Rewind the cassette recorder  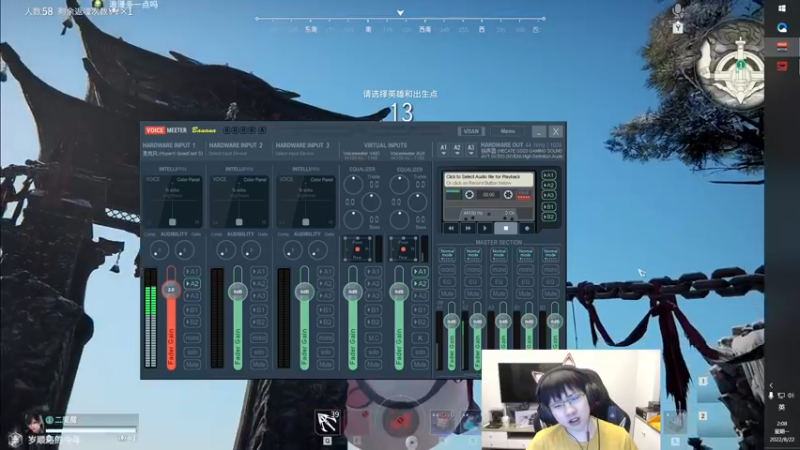point(451,229)
